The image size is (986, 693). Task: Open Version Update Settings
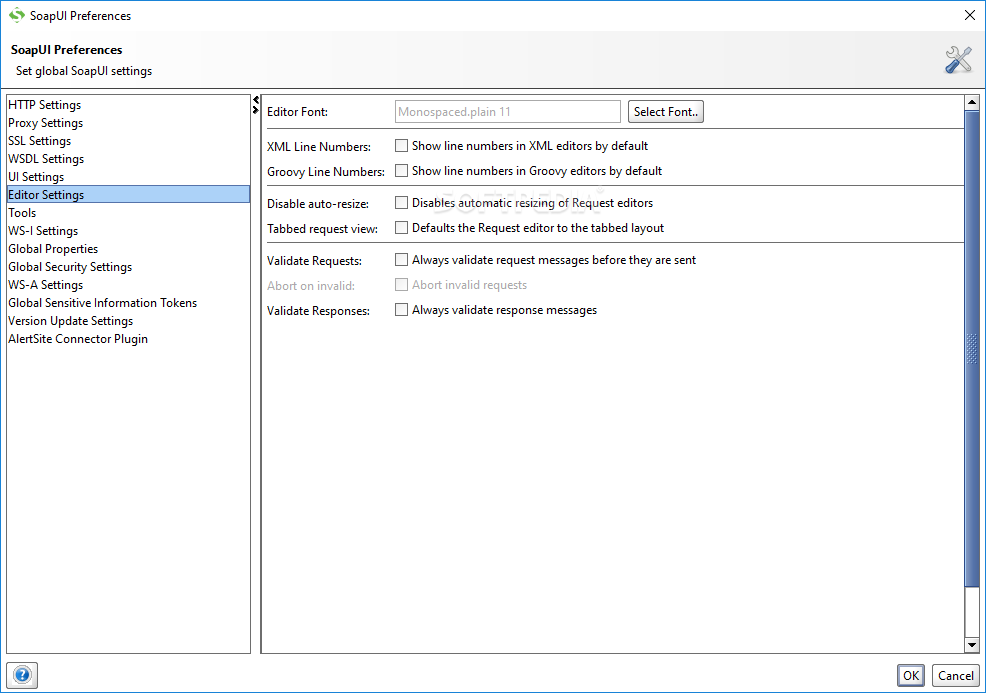(128, 321)
